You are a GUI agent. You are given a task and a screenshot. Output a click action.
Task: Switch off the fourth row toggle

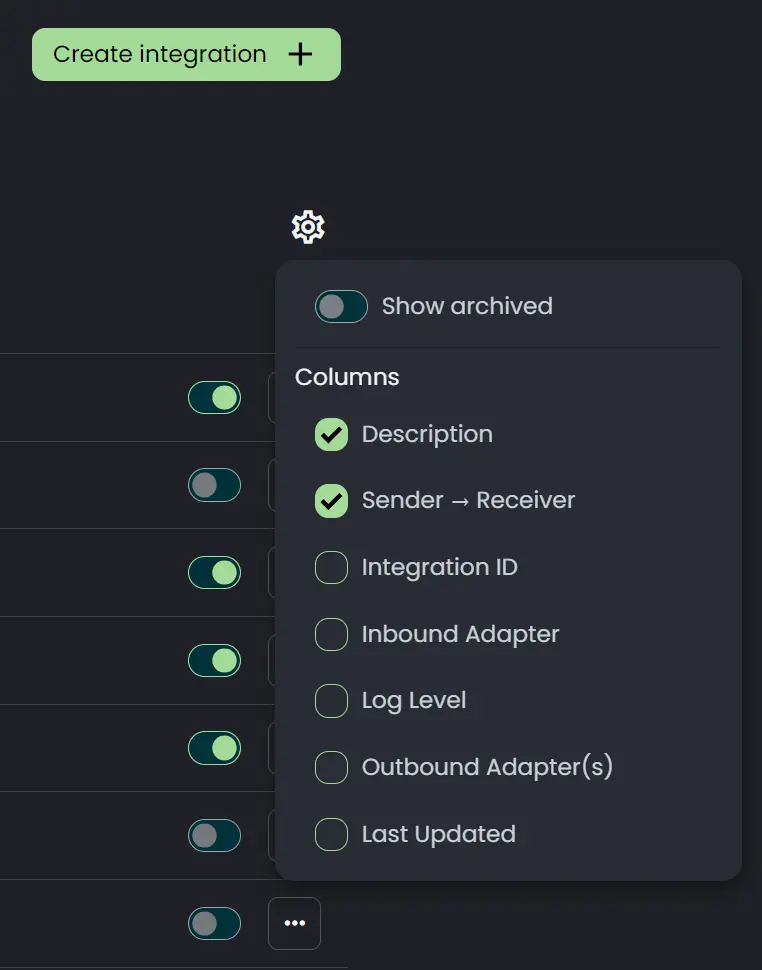click(215, 660)
